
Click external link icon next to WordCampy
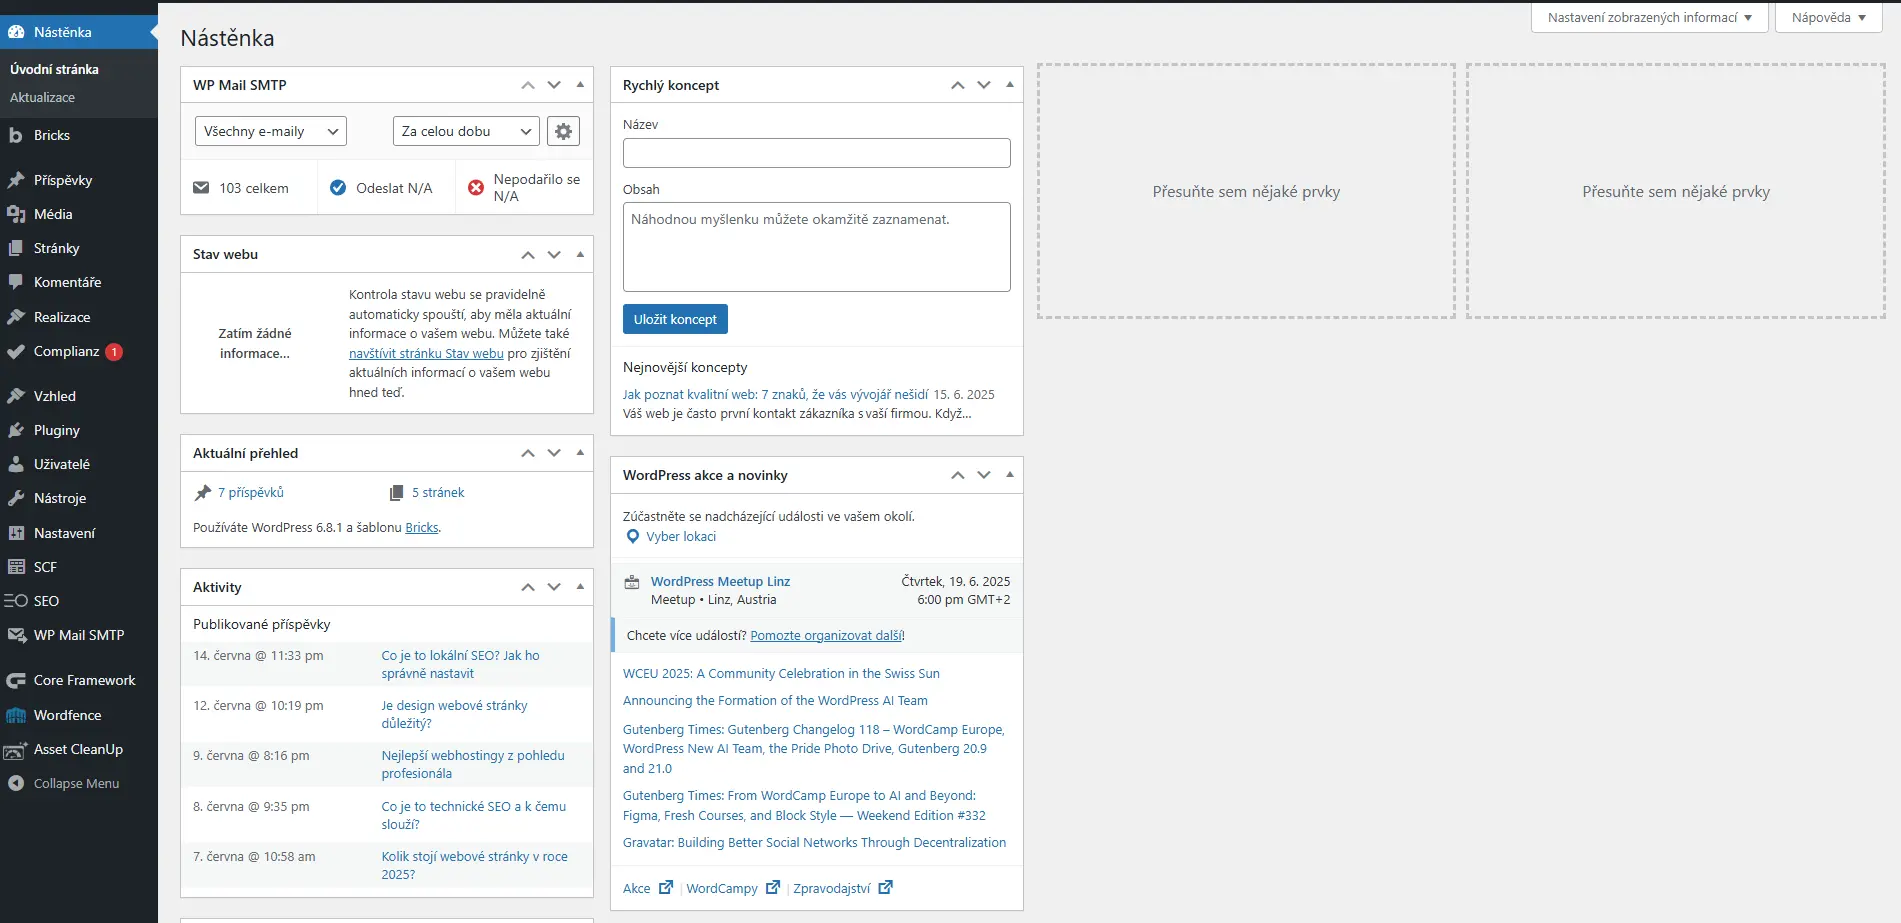773,887
